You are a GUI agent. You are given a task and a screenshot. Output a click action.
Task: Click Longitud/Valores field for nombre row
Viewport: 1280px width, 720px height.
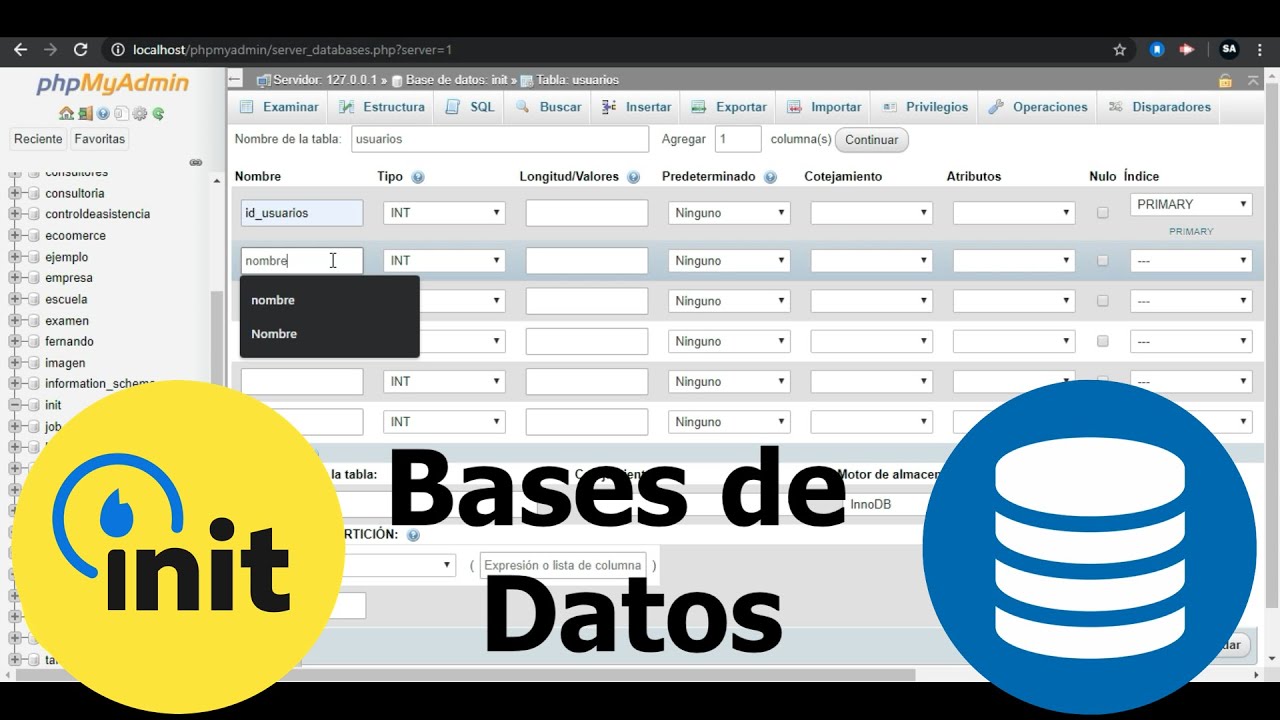[587, 261]
